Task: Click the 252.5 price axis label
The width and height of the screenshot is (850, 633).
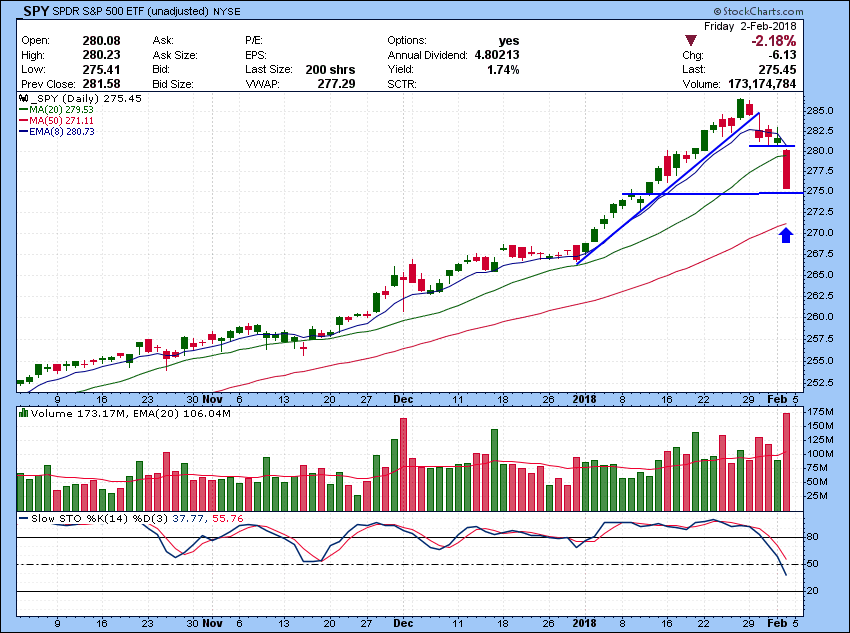Action: click(x=819, y=383)
